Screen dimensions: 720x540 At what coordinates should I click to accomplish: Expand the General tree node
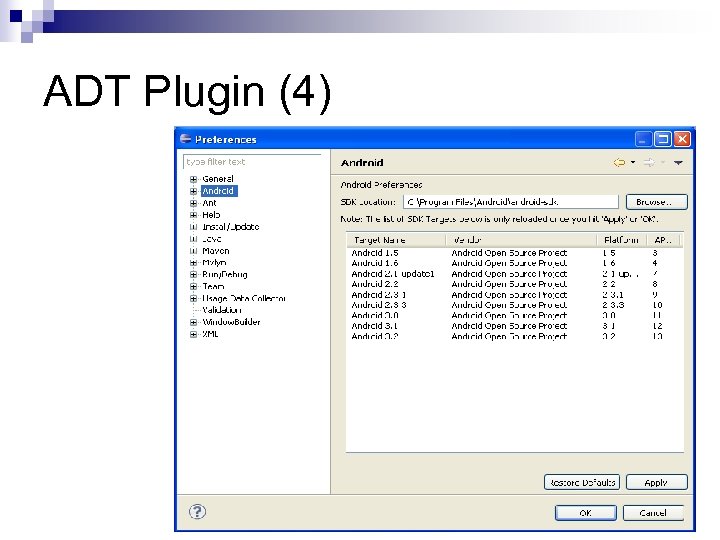pyautogui.click(x=193, y=179)
